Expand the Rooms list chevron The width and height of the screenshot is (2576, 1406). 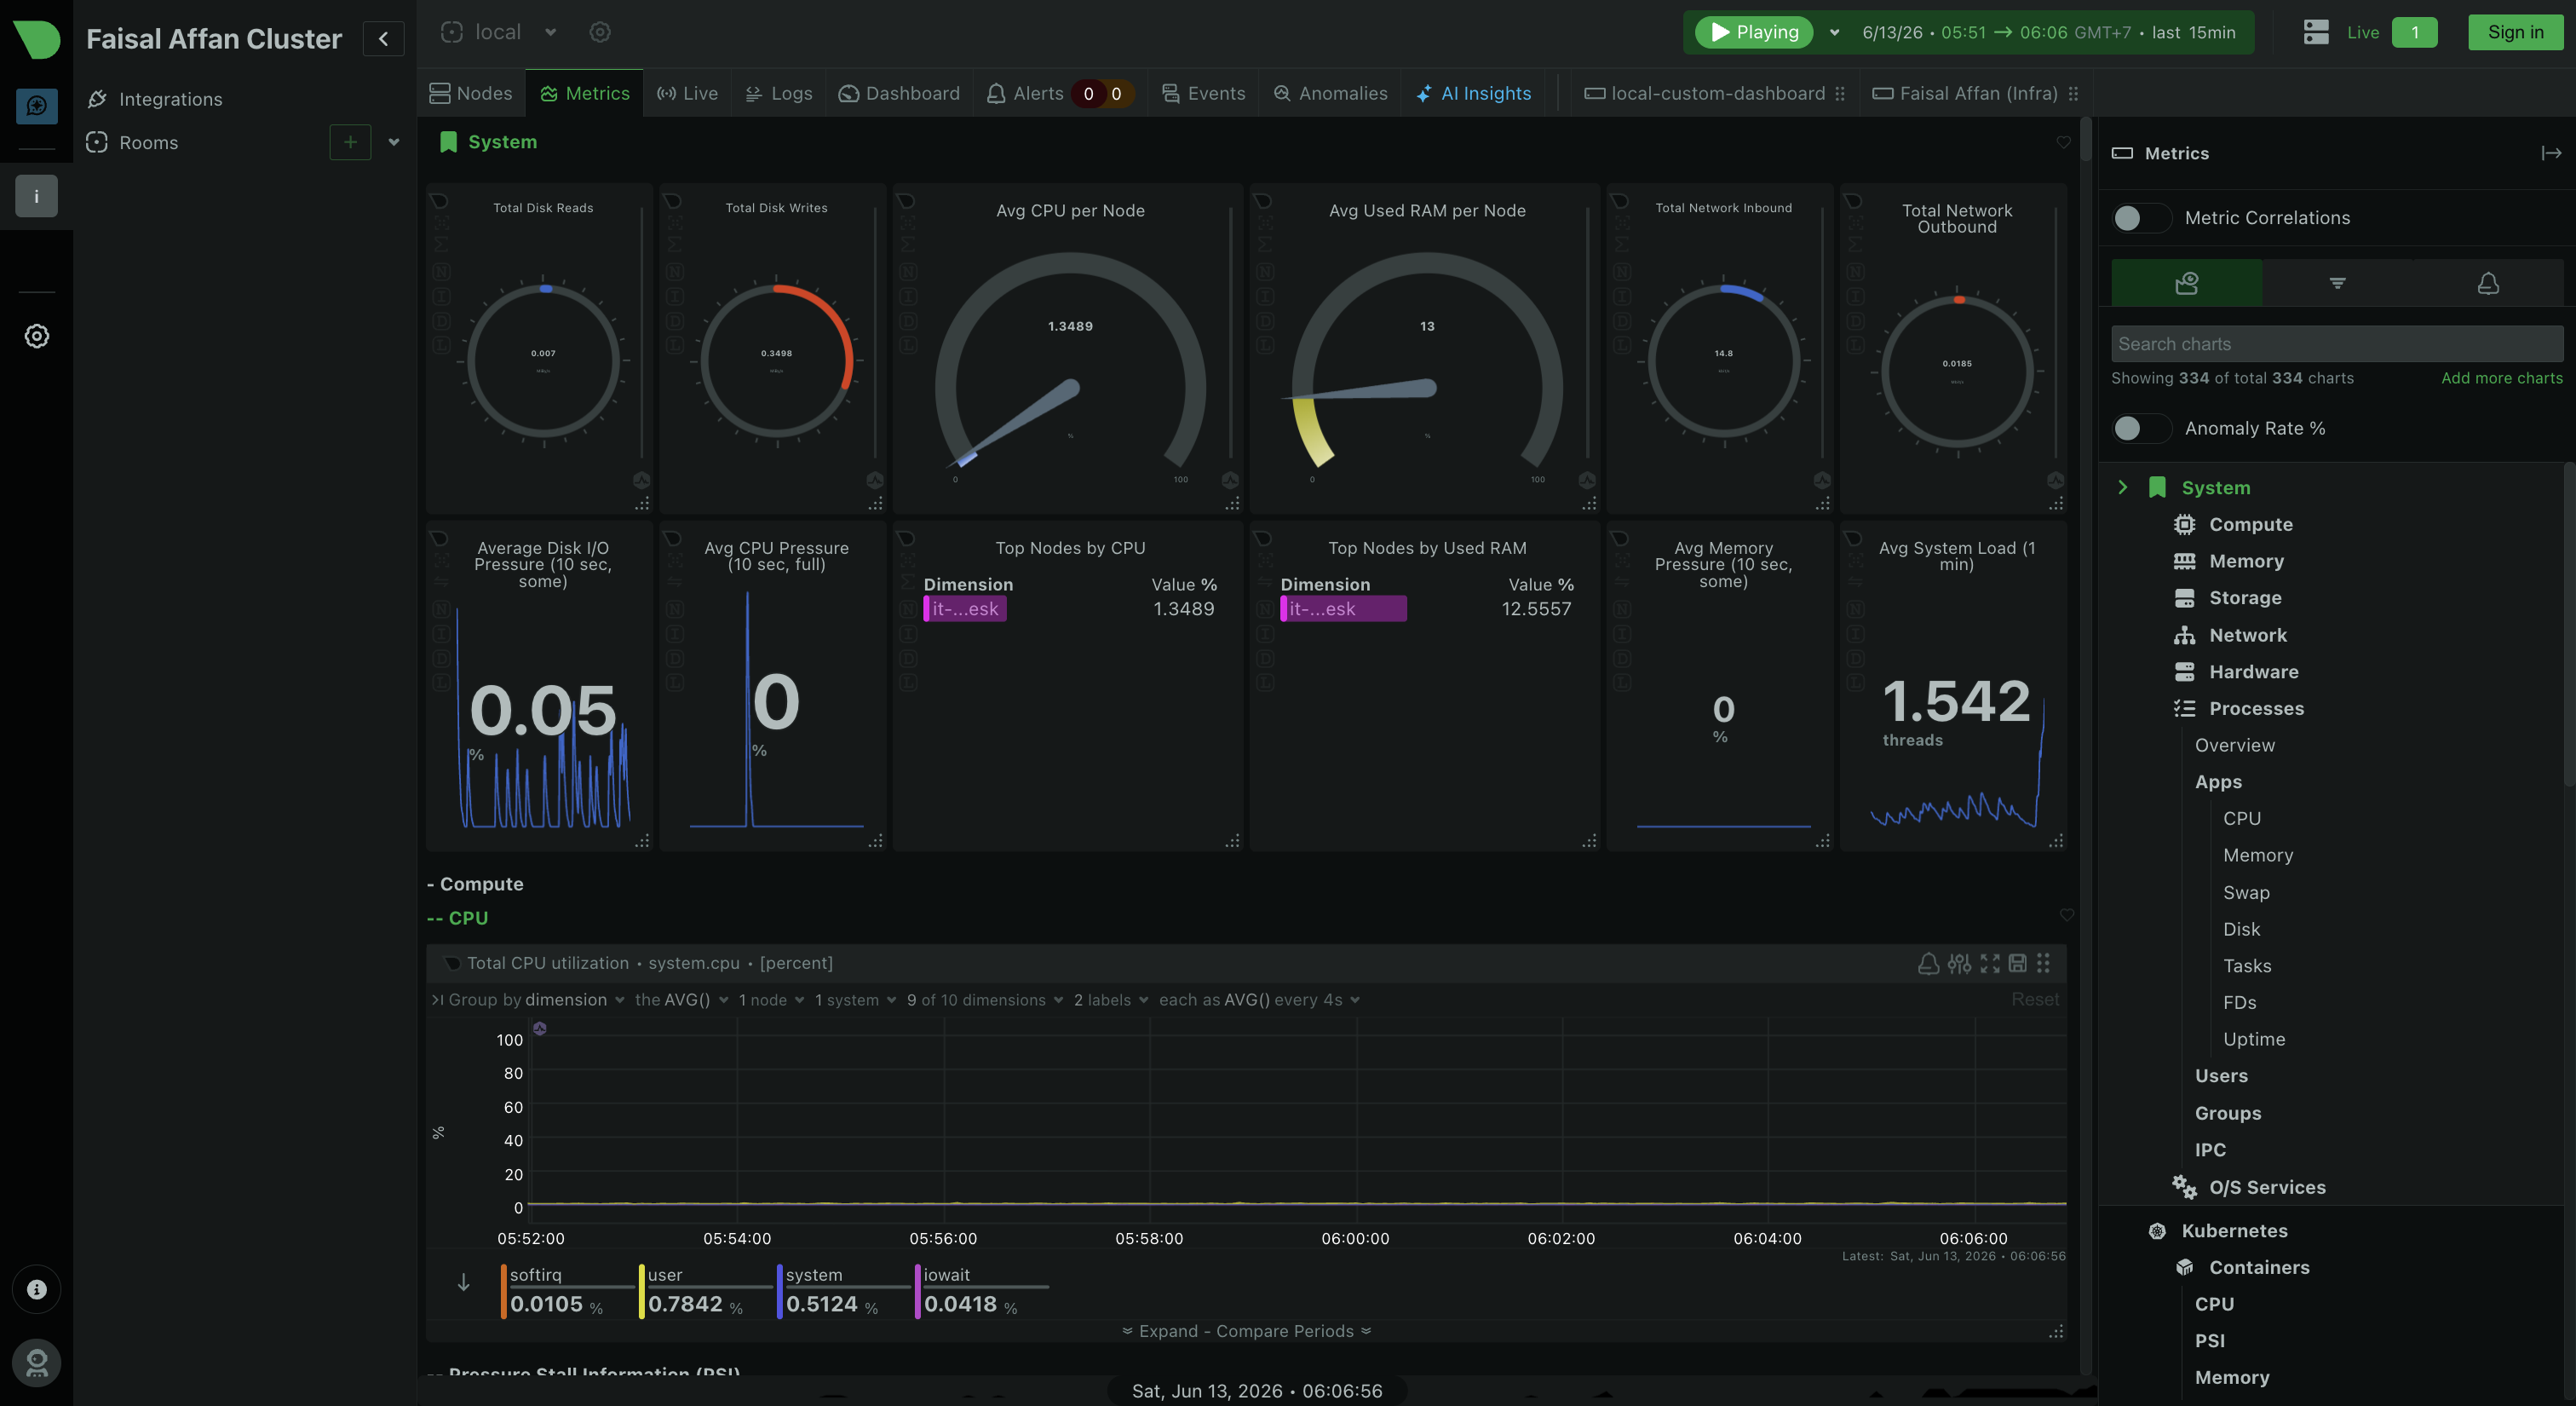pos(394,142)
